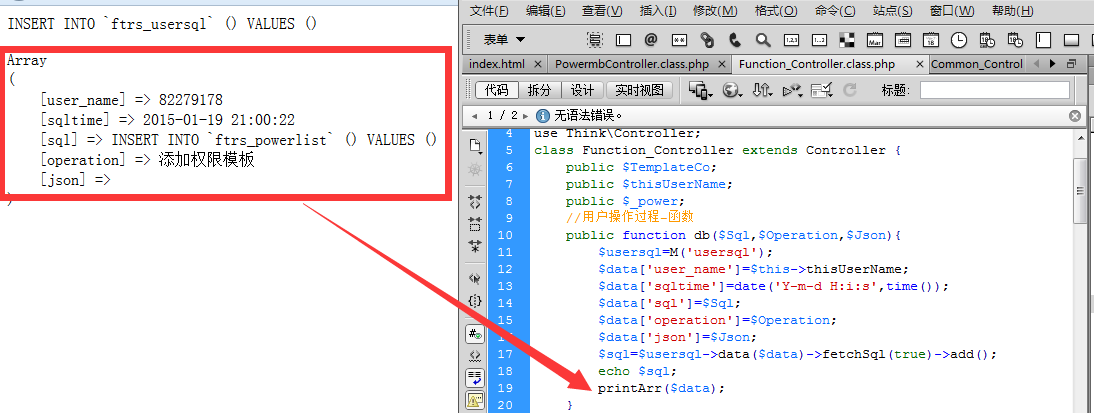Screen dimensions: 1094x413
Task: Open the 窗口(W) menu
Action: click(952, 10)
